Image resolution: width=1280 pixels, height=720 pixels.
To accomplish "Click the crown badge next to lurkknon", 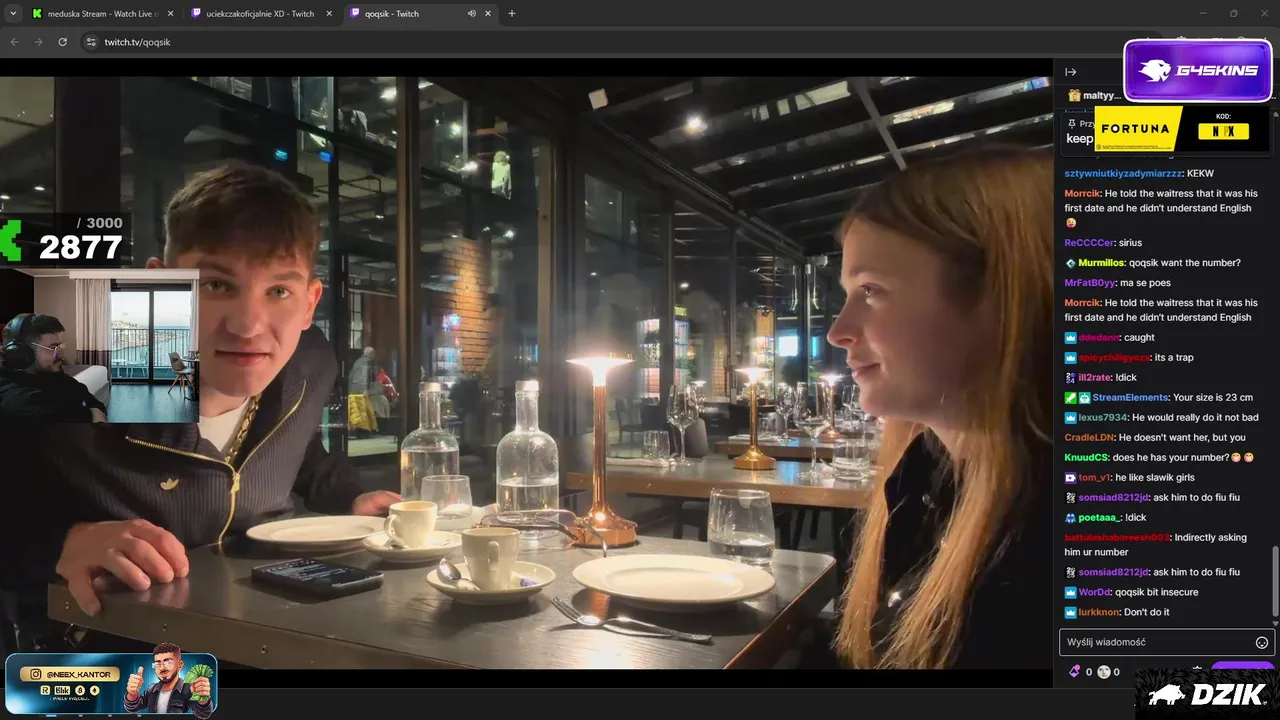I will pos(1070,612).
